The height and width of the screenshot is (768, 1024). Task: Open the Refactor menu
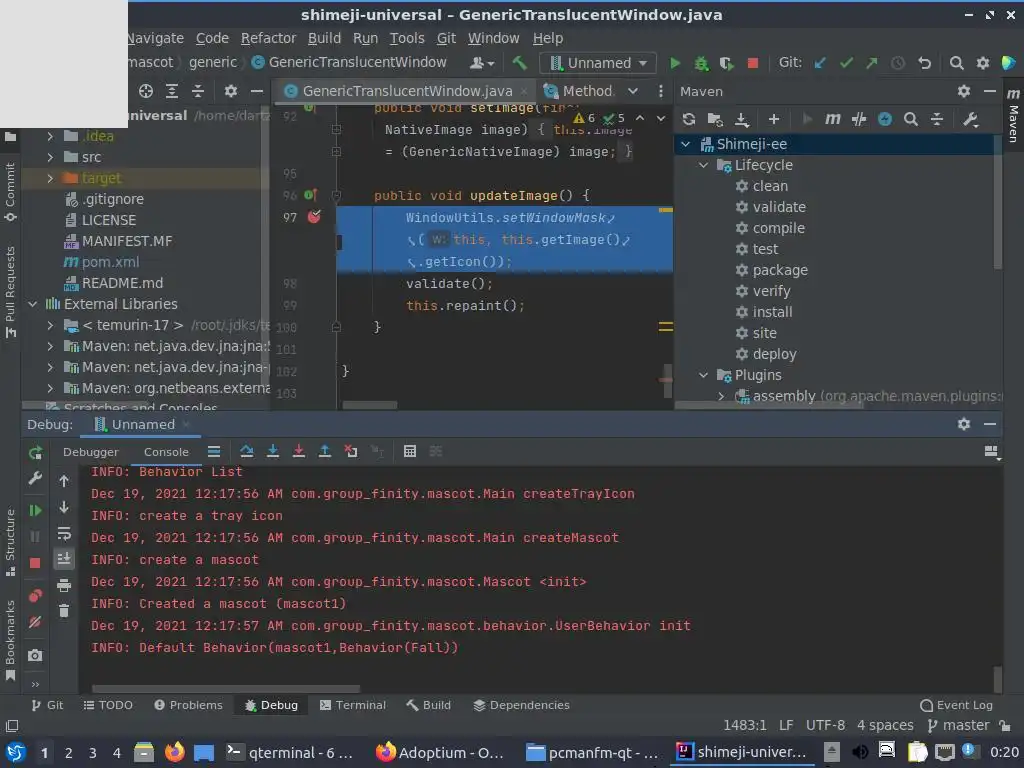point(268,39)
